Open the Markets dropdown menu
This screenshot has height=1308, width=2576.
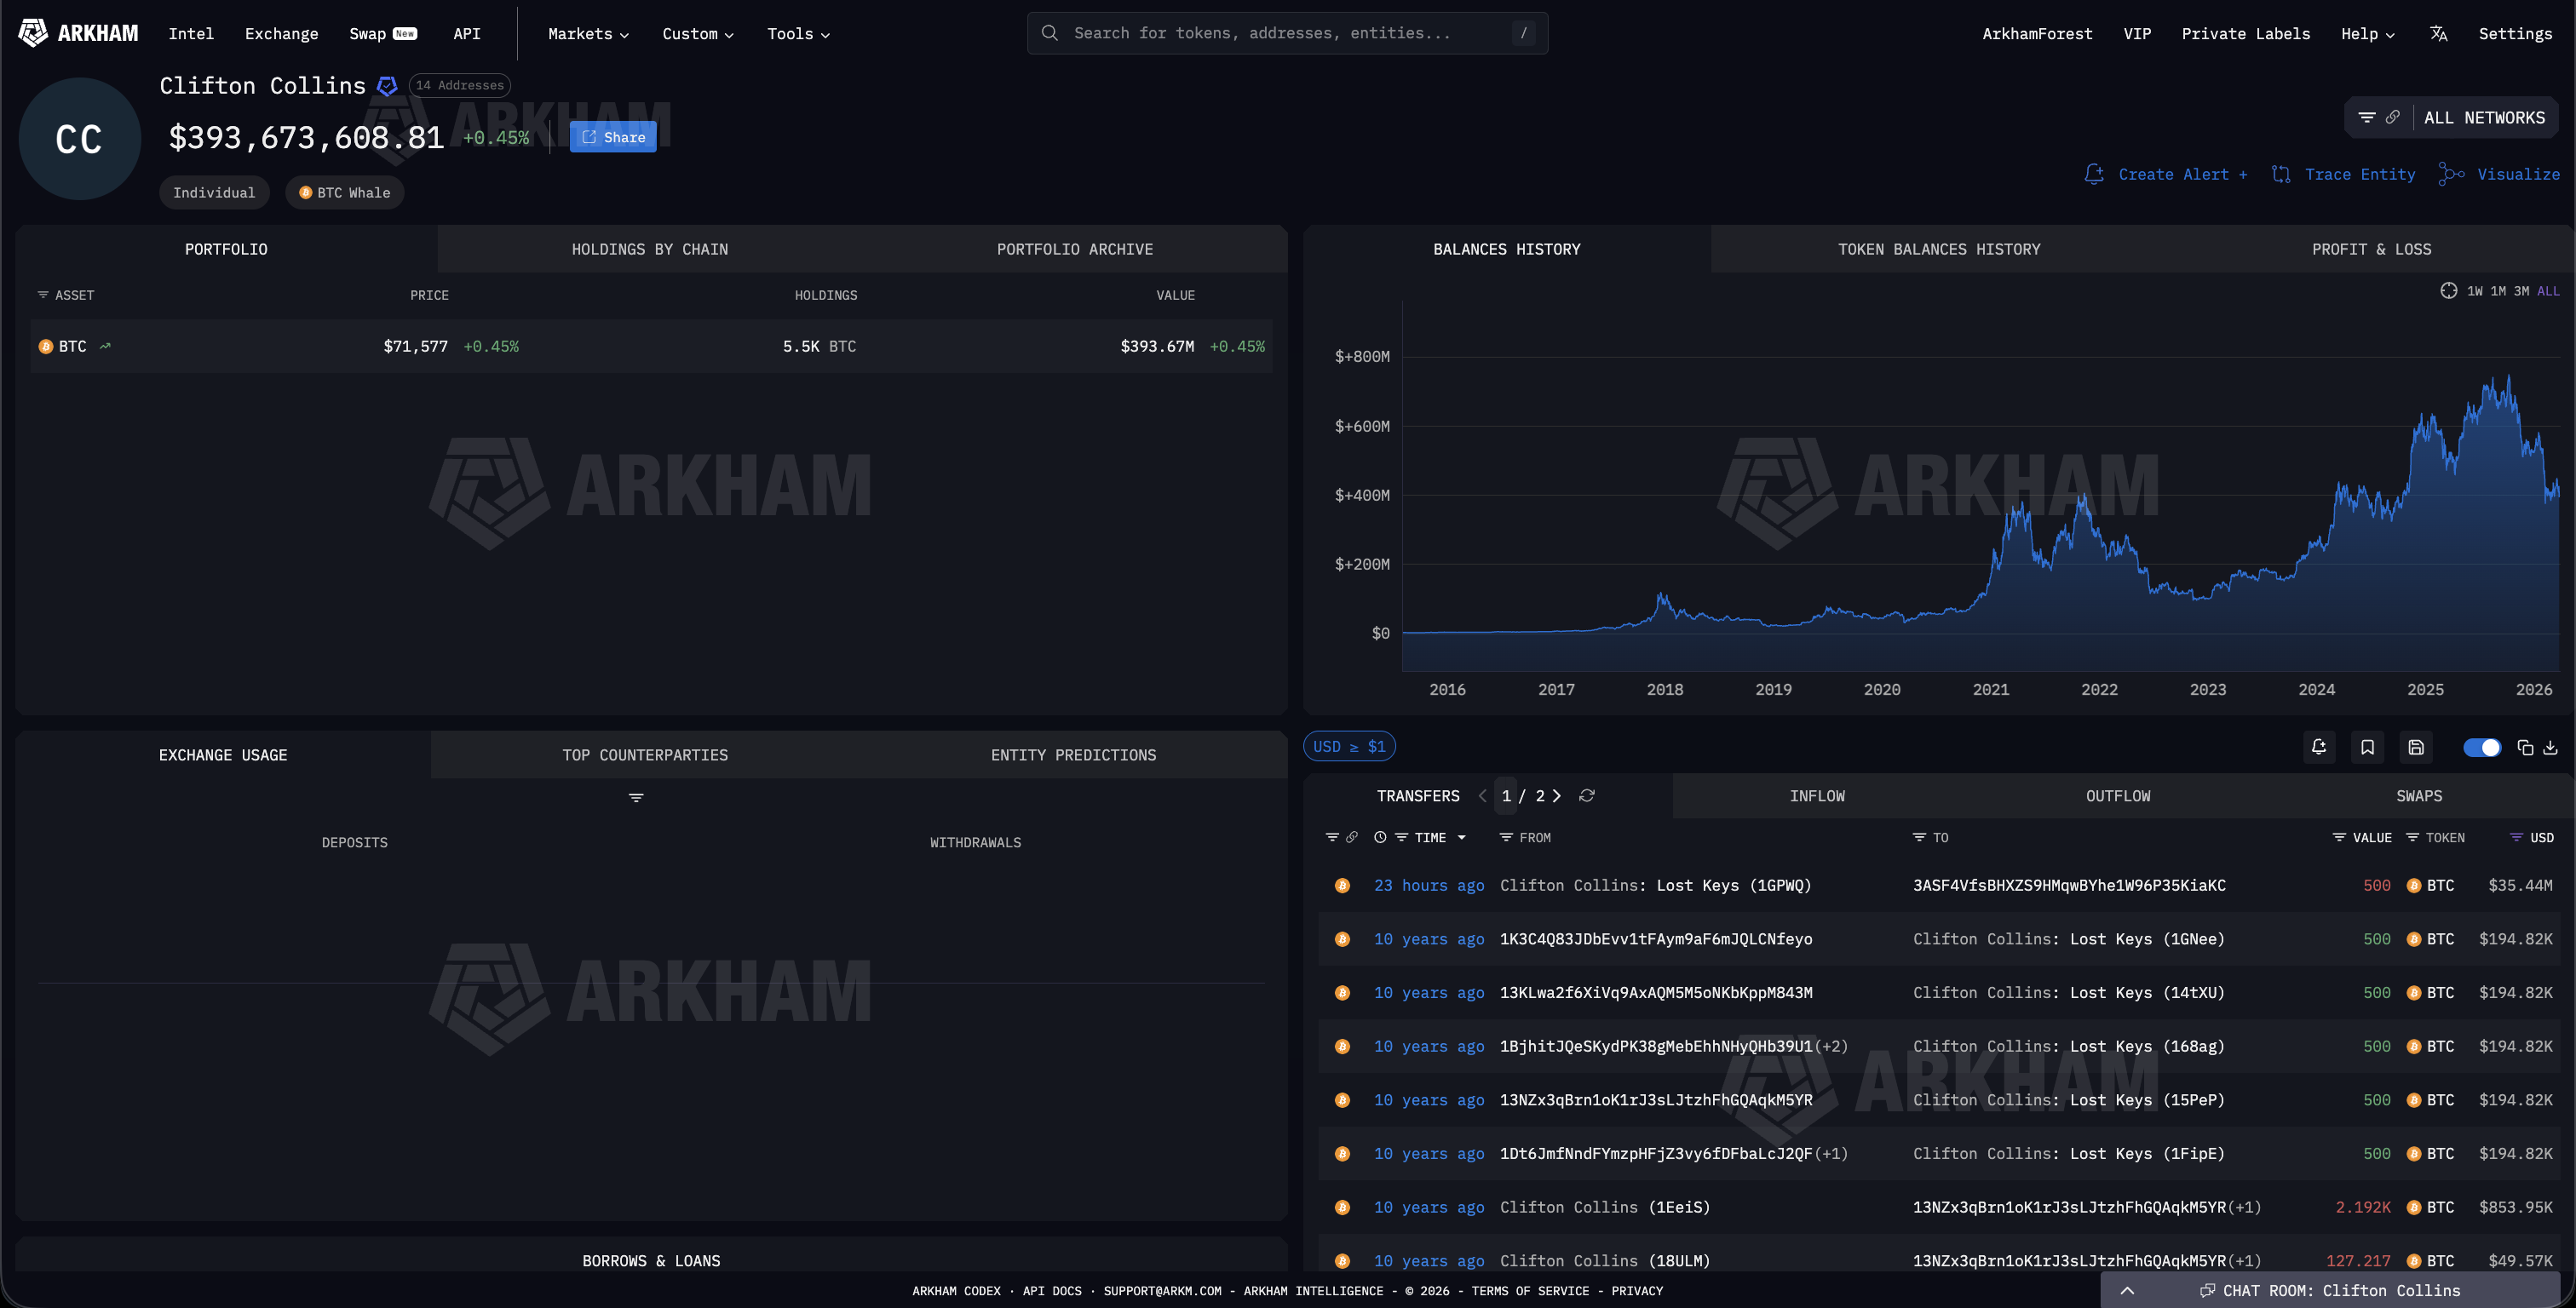coord(588,34)
